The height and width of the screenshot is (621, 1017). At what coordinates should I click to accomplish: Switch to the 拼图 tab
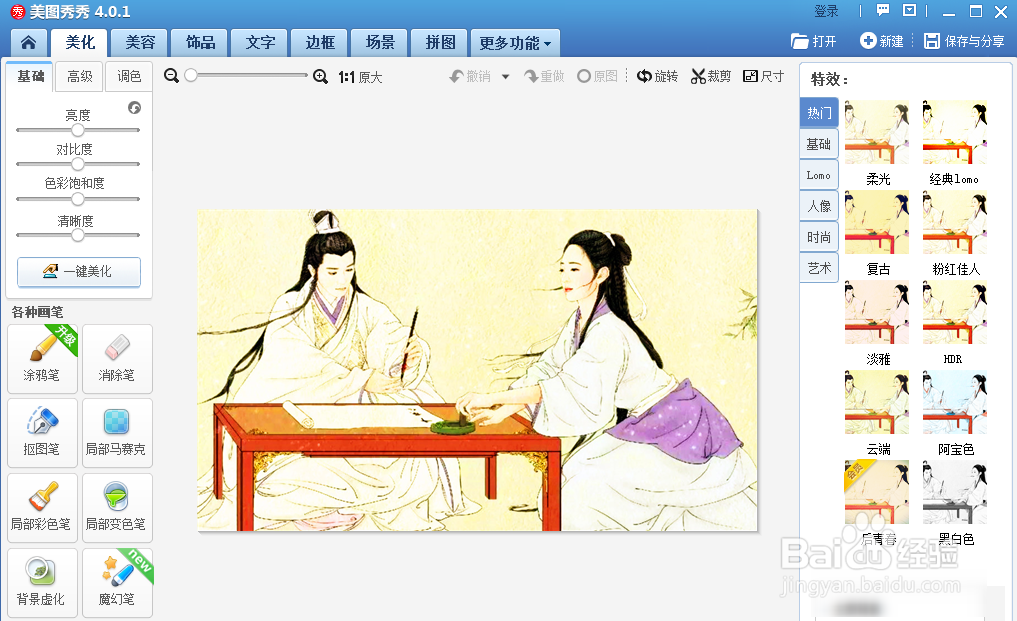(440, 43)
